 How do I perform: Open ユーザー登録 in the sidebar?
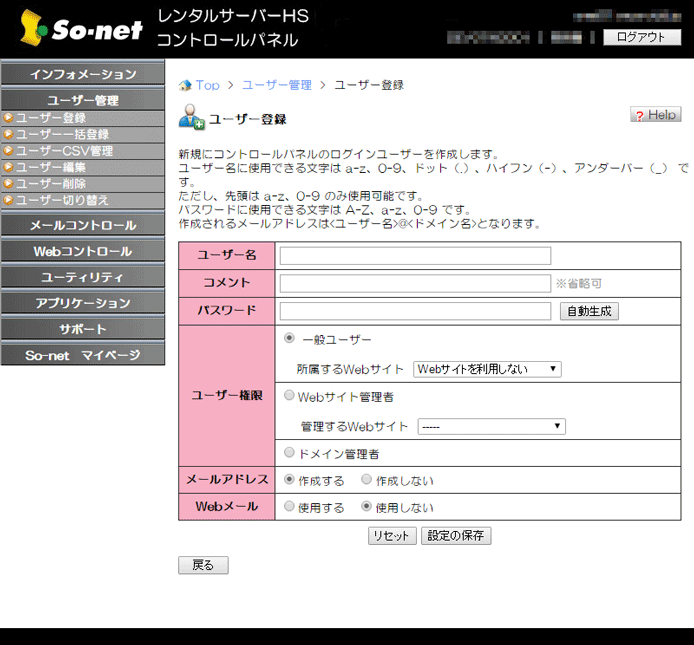coord(50,118)
